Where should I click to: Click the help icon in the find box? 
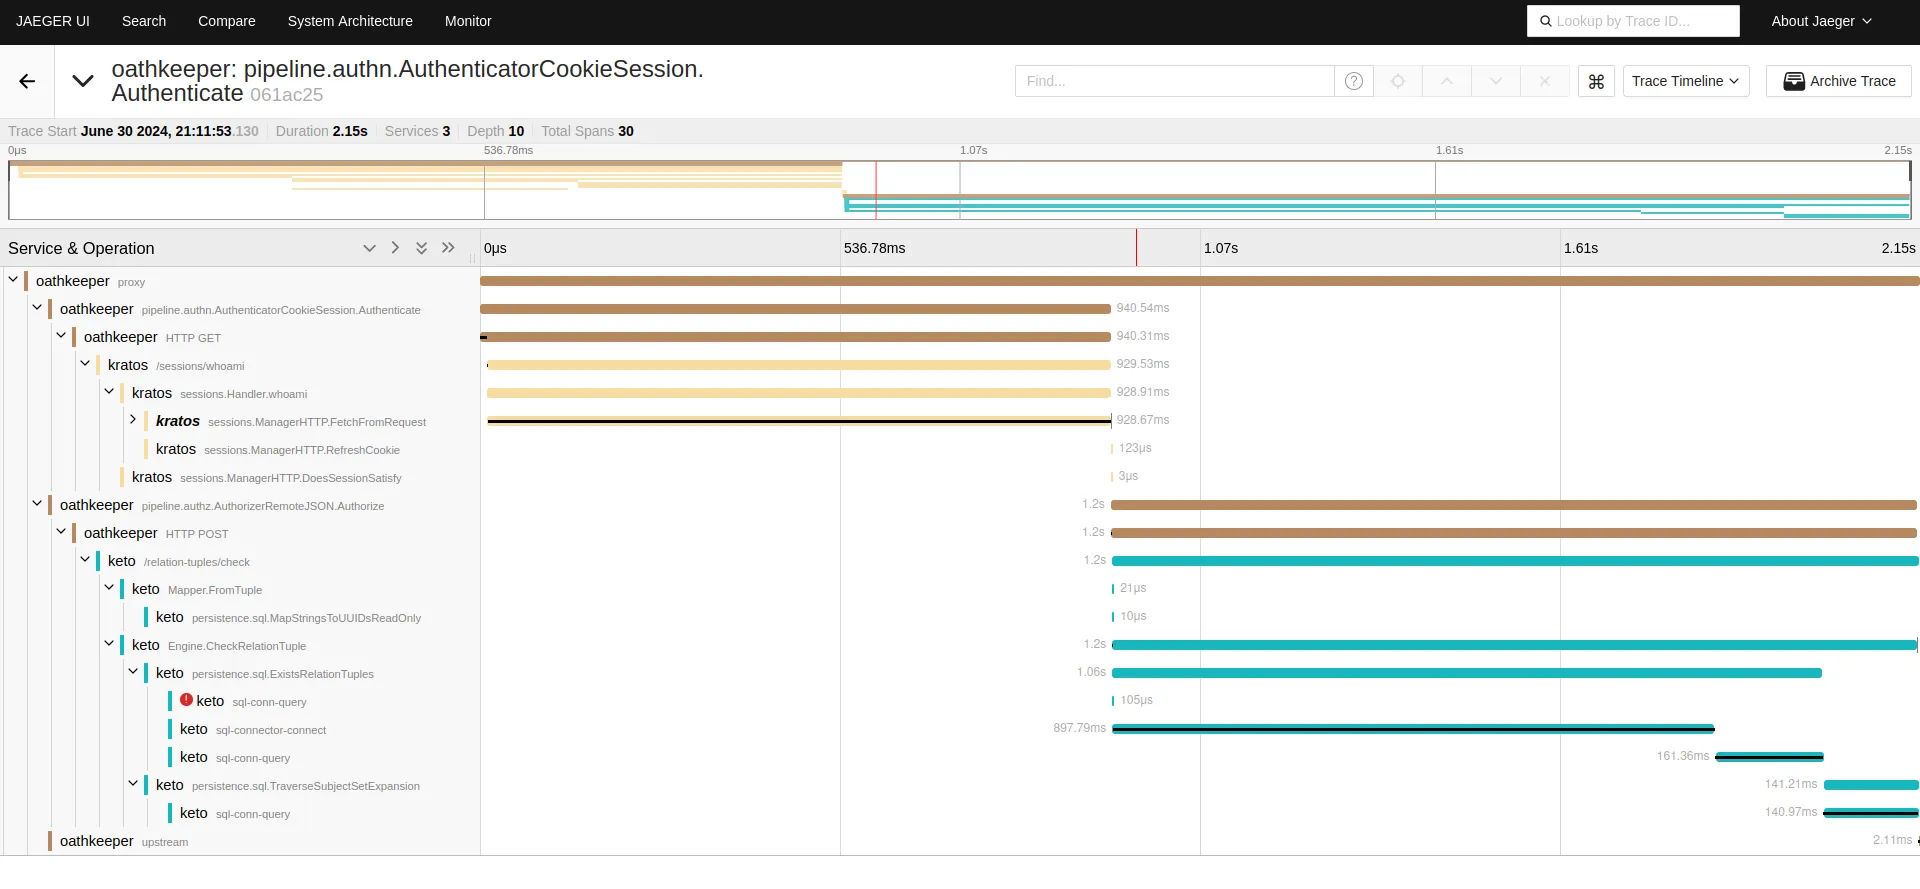pyautogui.click(x=1353, y=81)
